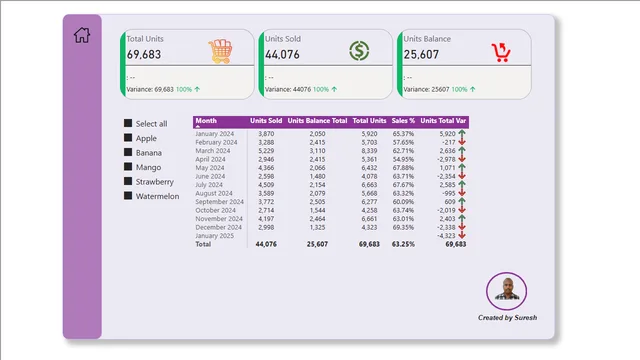Click 1,325 balance value for December 2024
640x360 pixels.
[317, 227]
